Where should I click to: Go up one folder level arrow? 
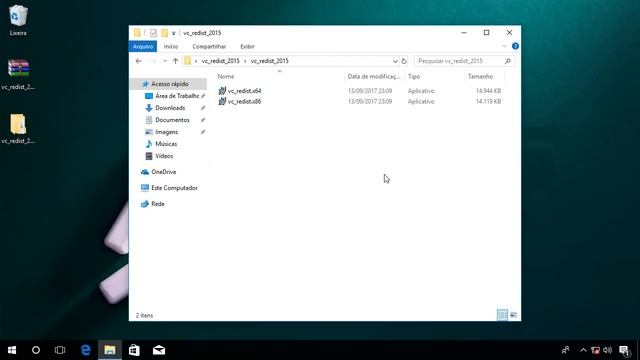176,61
